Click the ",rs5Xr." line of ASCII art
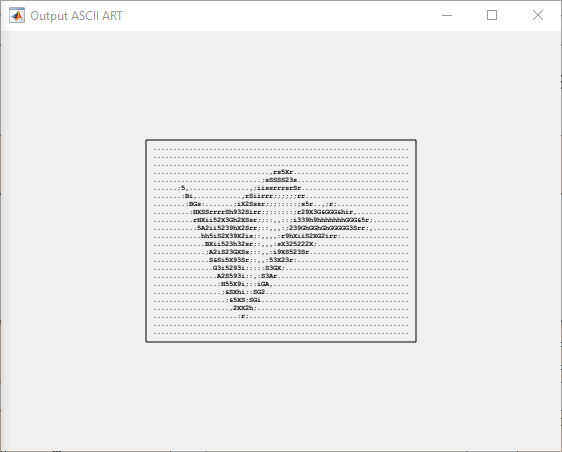 pyautogui.click(x=283, y=172)
